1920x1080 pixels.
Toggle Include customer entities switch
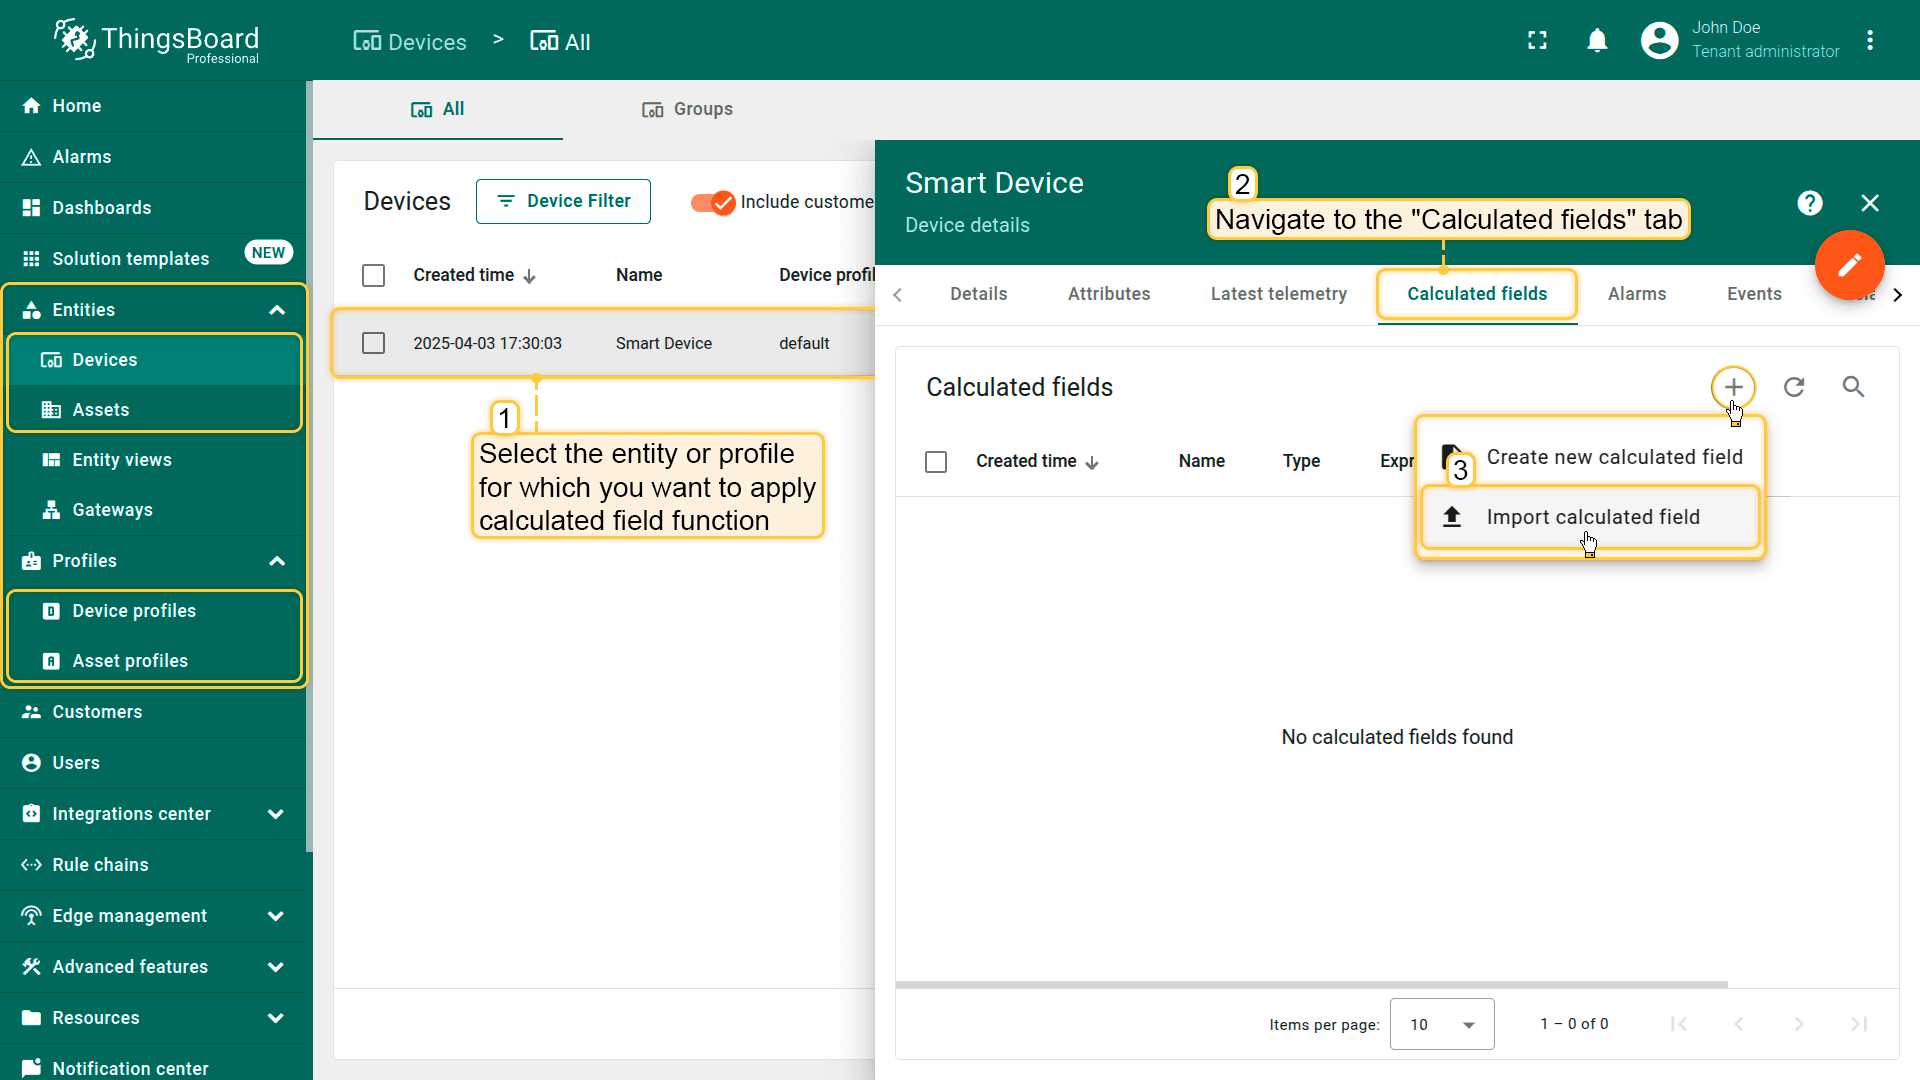point(713,202)
